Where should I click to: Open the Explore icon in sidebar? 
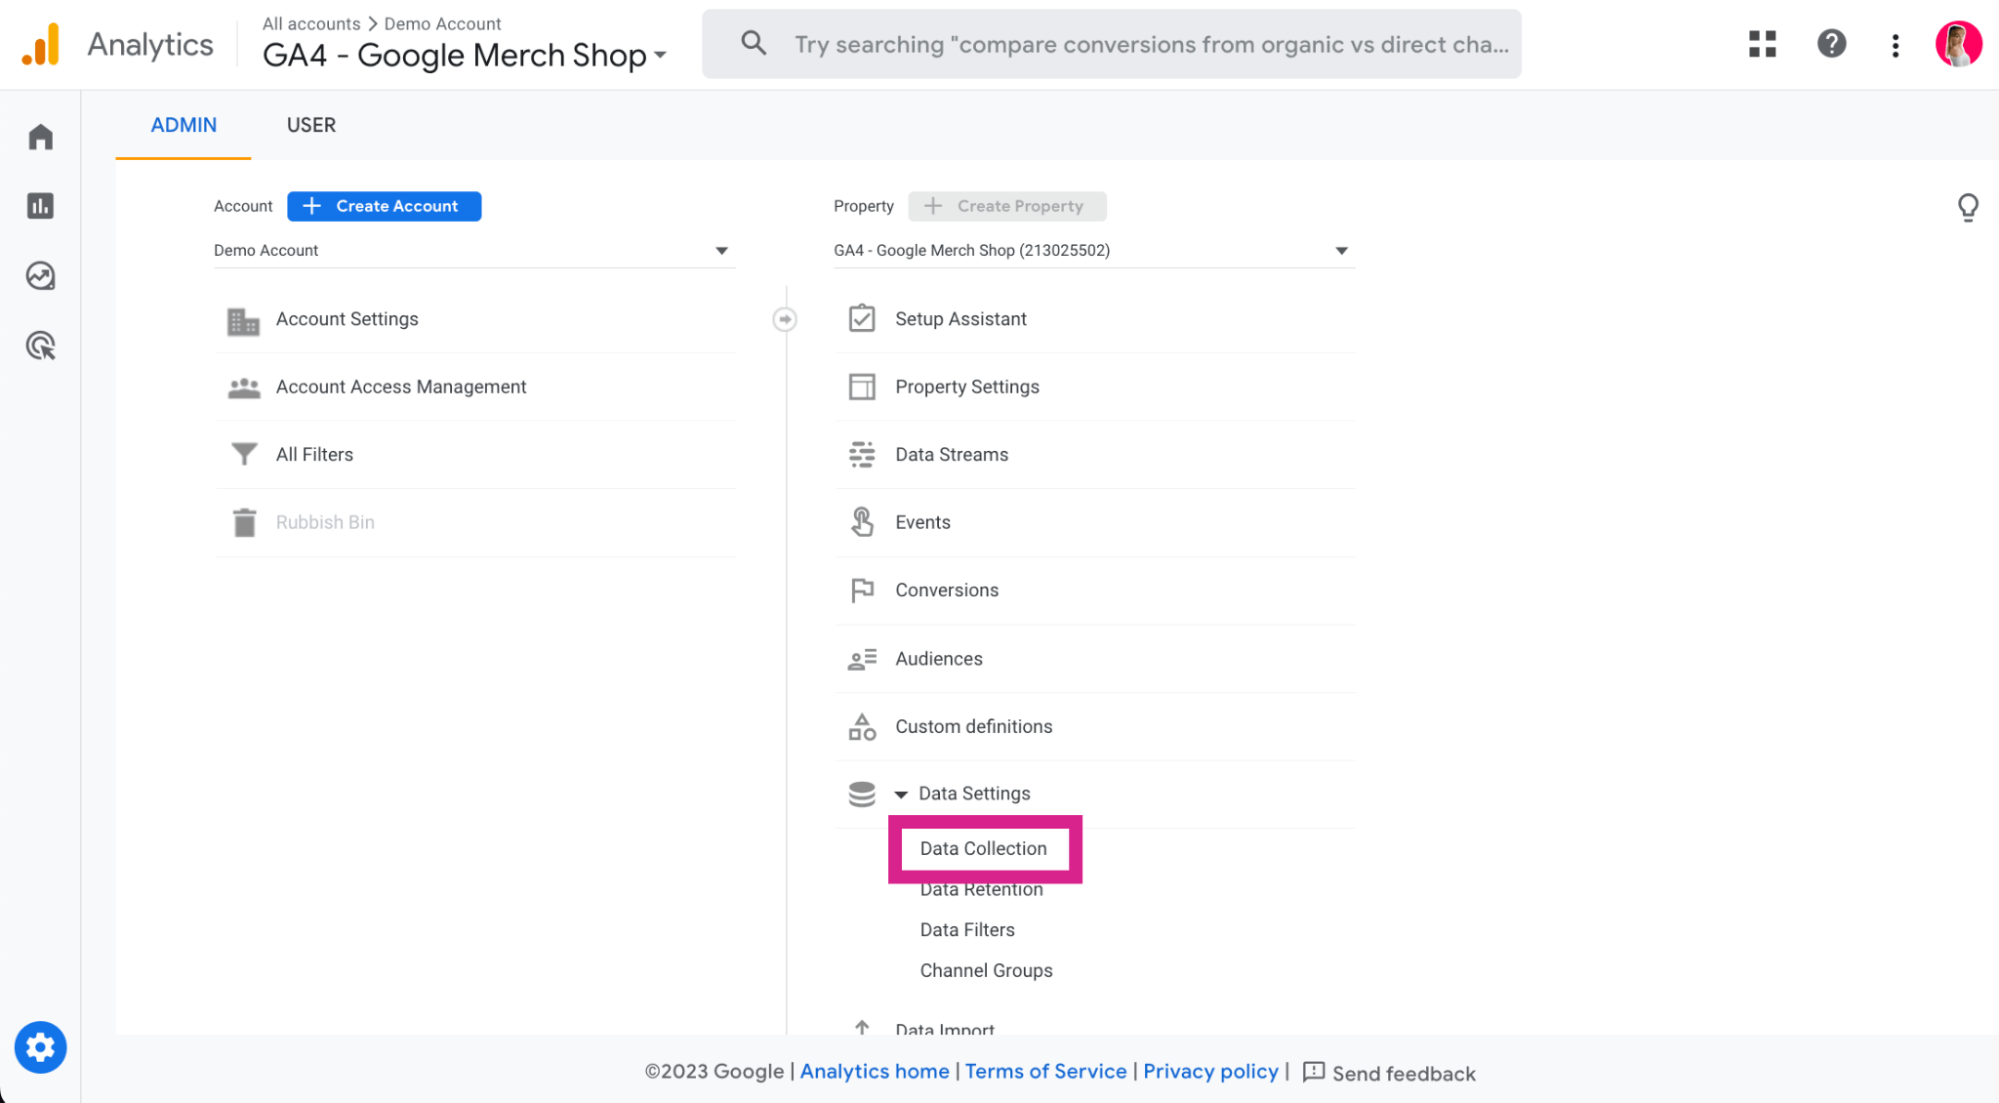click(40, 276)
